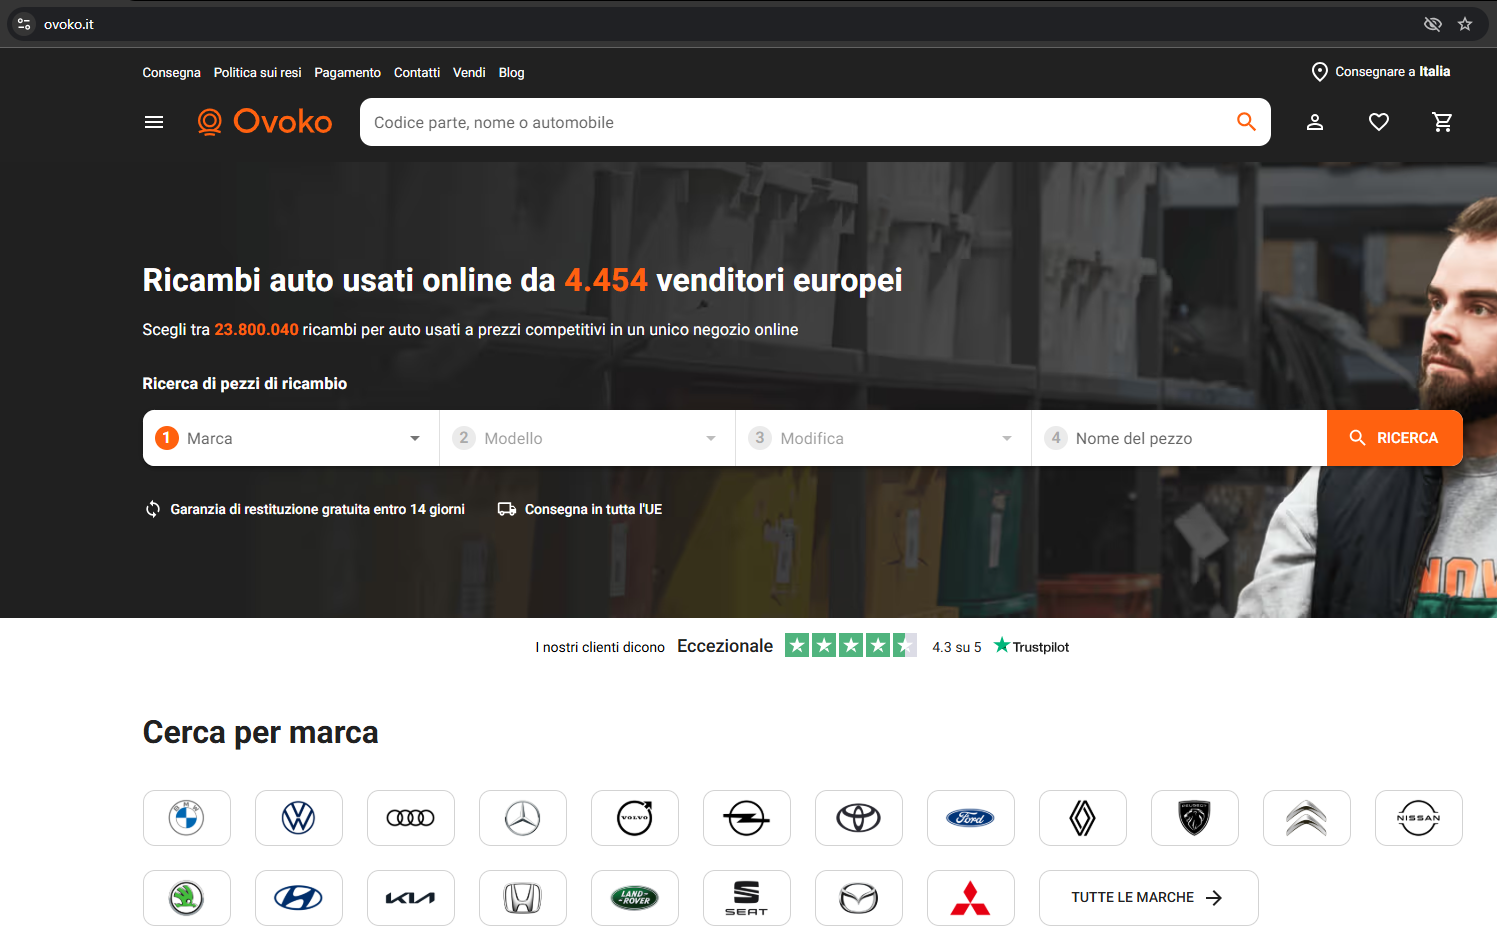Screen dimensions: 1497x947
Task: Click TUTTE LE MARCHE button
Action: coord(1148,898)
